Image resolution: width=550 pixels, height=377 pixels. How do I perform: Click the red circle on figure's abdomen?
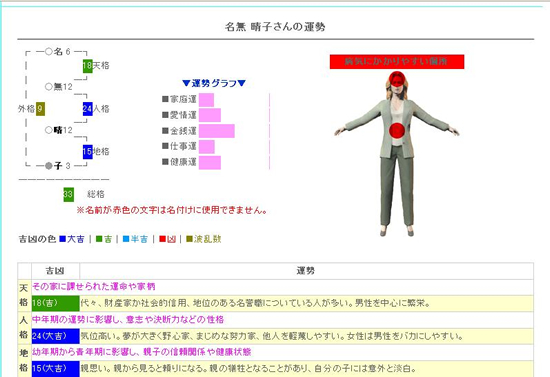[397, 130]
